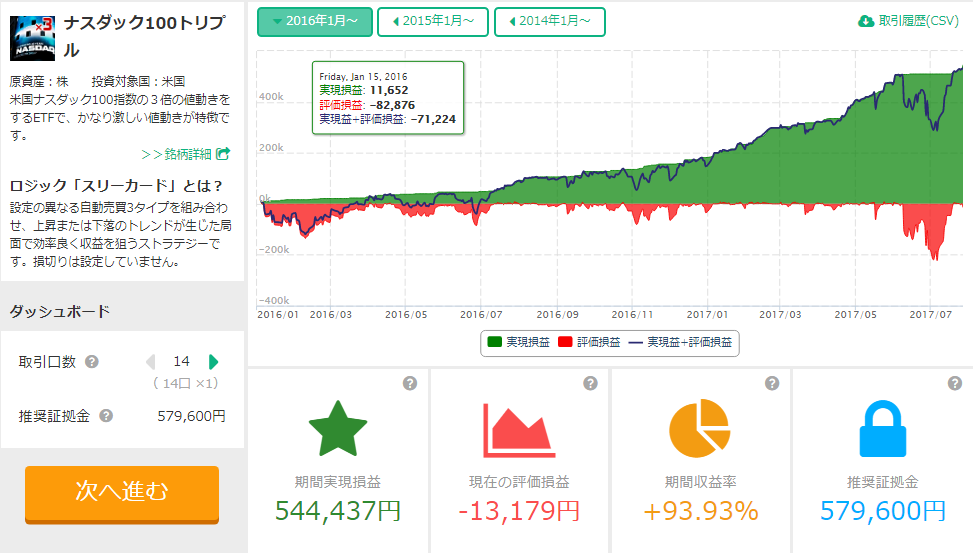Click the red area chart icon
This screenshot has height=553, width=973.
click(x=519, y=430)
